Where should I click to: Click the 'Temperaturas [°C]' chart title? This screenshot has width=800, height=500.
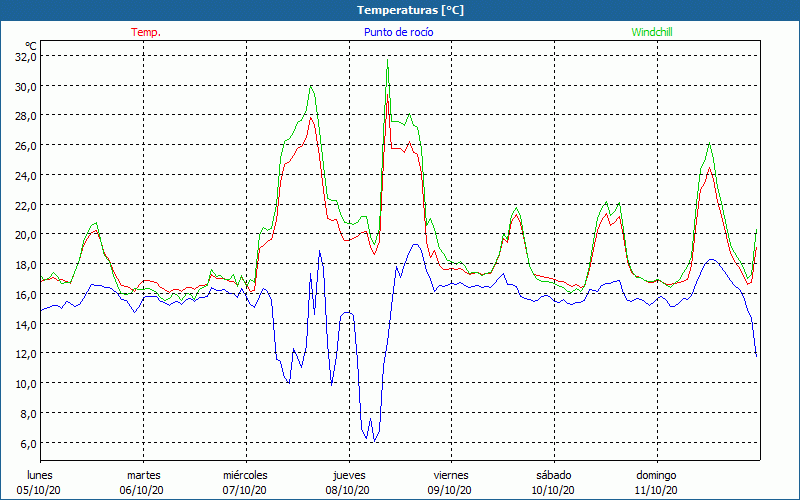(410, 10)
